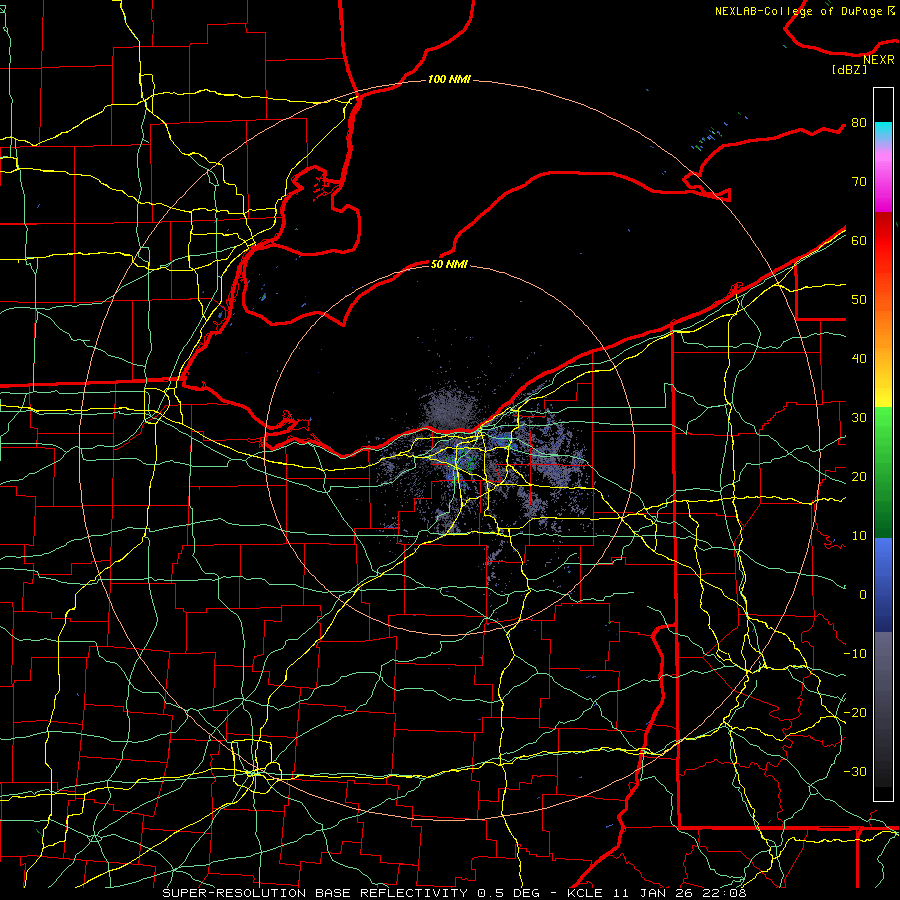Pick the orange segment of color bar
Screen dimensions: 900x900
point(883,339)
